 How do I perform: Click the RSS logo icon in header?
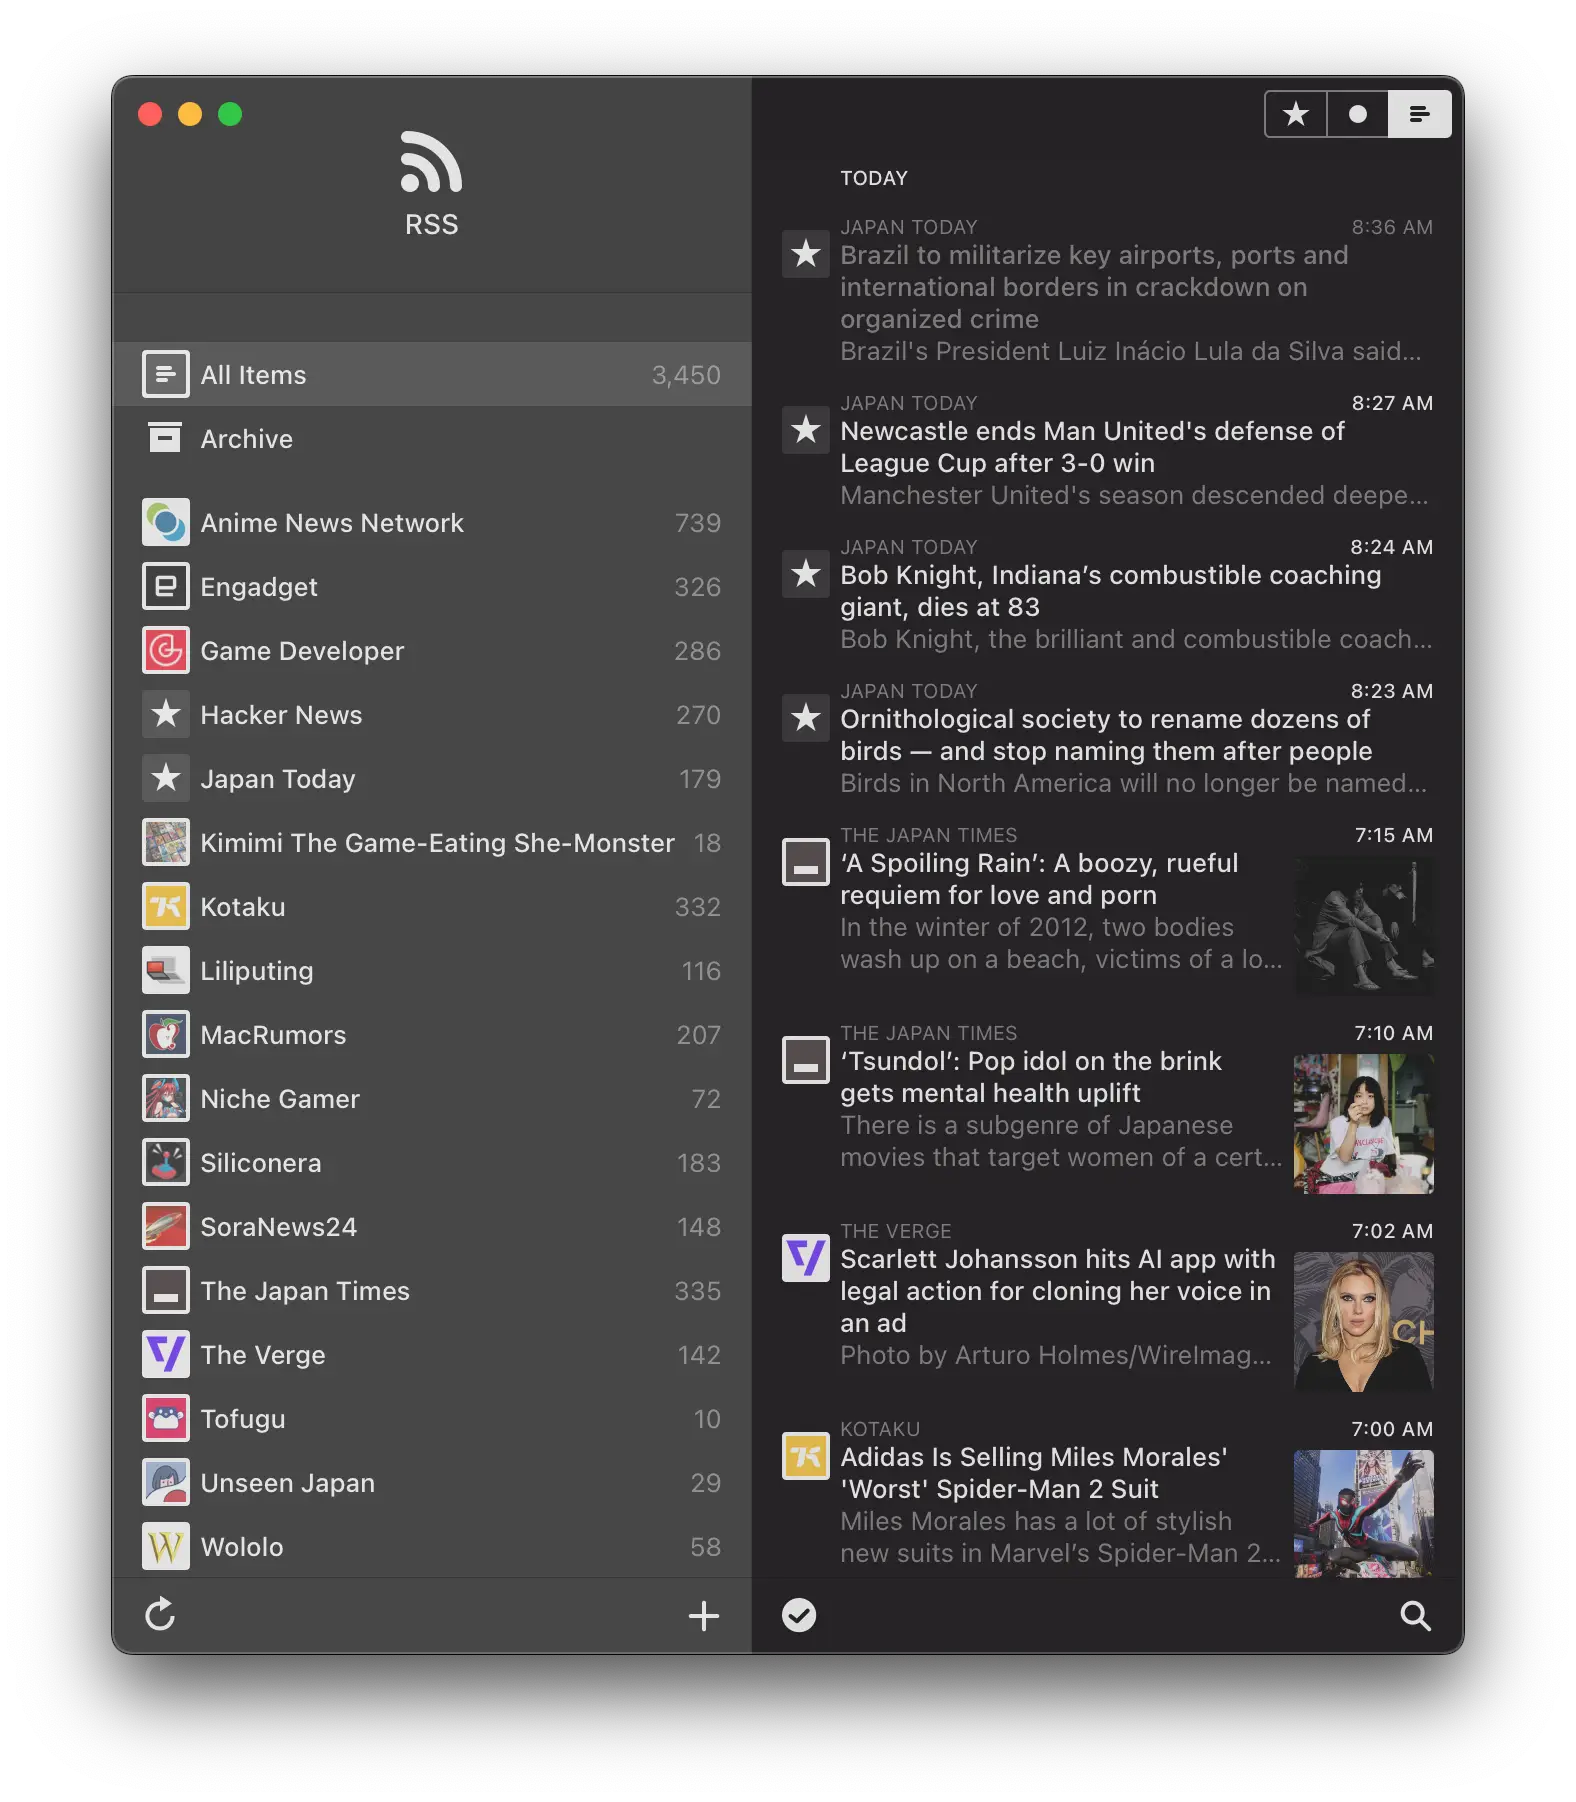tap(431, 162)
